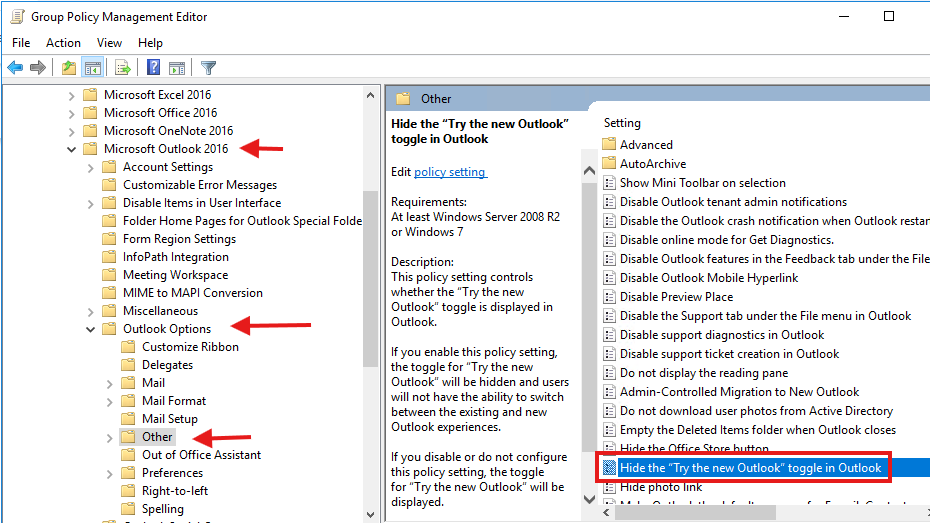Select Customizable Error Messages tree folder
The width and height of the screenshot is (930, 523).
(200, 184)
